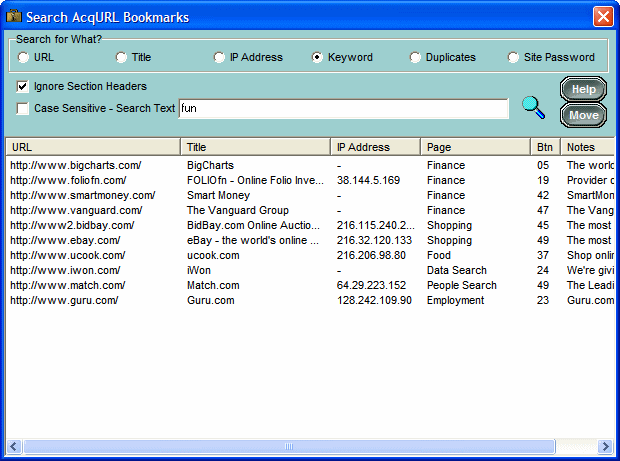Image resolution: width=620 pixels, height=461 pixels.
Task: Click the magnifying glass search icon
Action: click(x=533, y=108)
